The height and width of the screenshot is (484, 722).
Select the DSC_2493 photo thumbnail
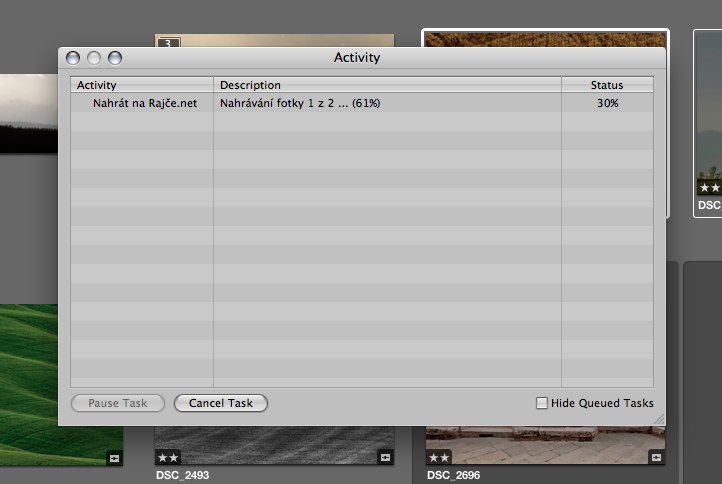(274, 445)
